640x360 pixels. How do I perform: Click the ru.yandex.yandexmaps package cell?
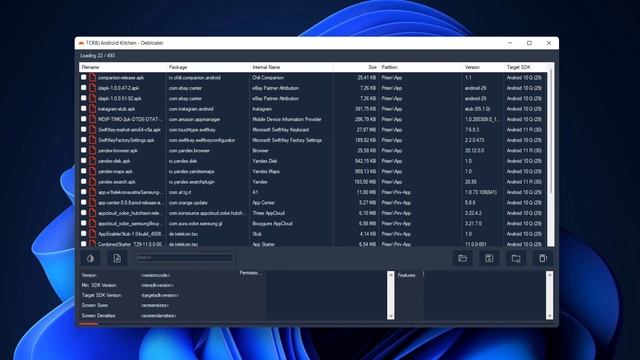pos(191,171)
